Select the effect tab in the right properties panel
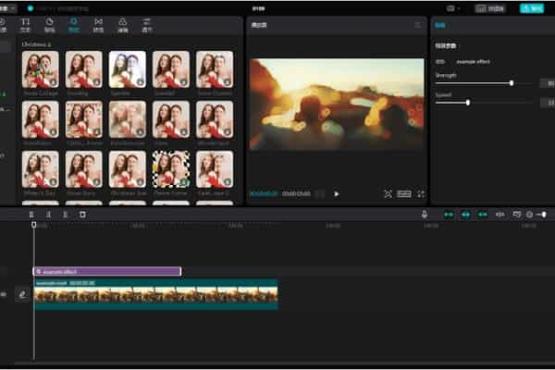This screenshot has width=555, height=370. point(440,25)
